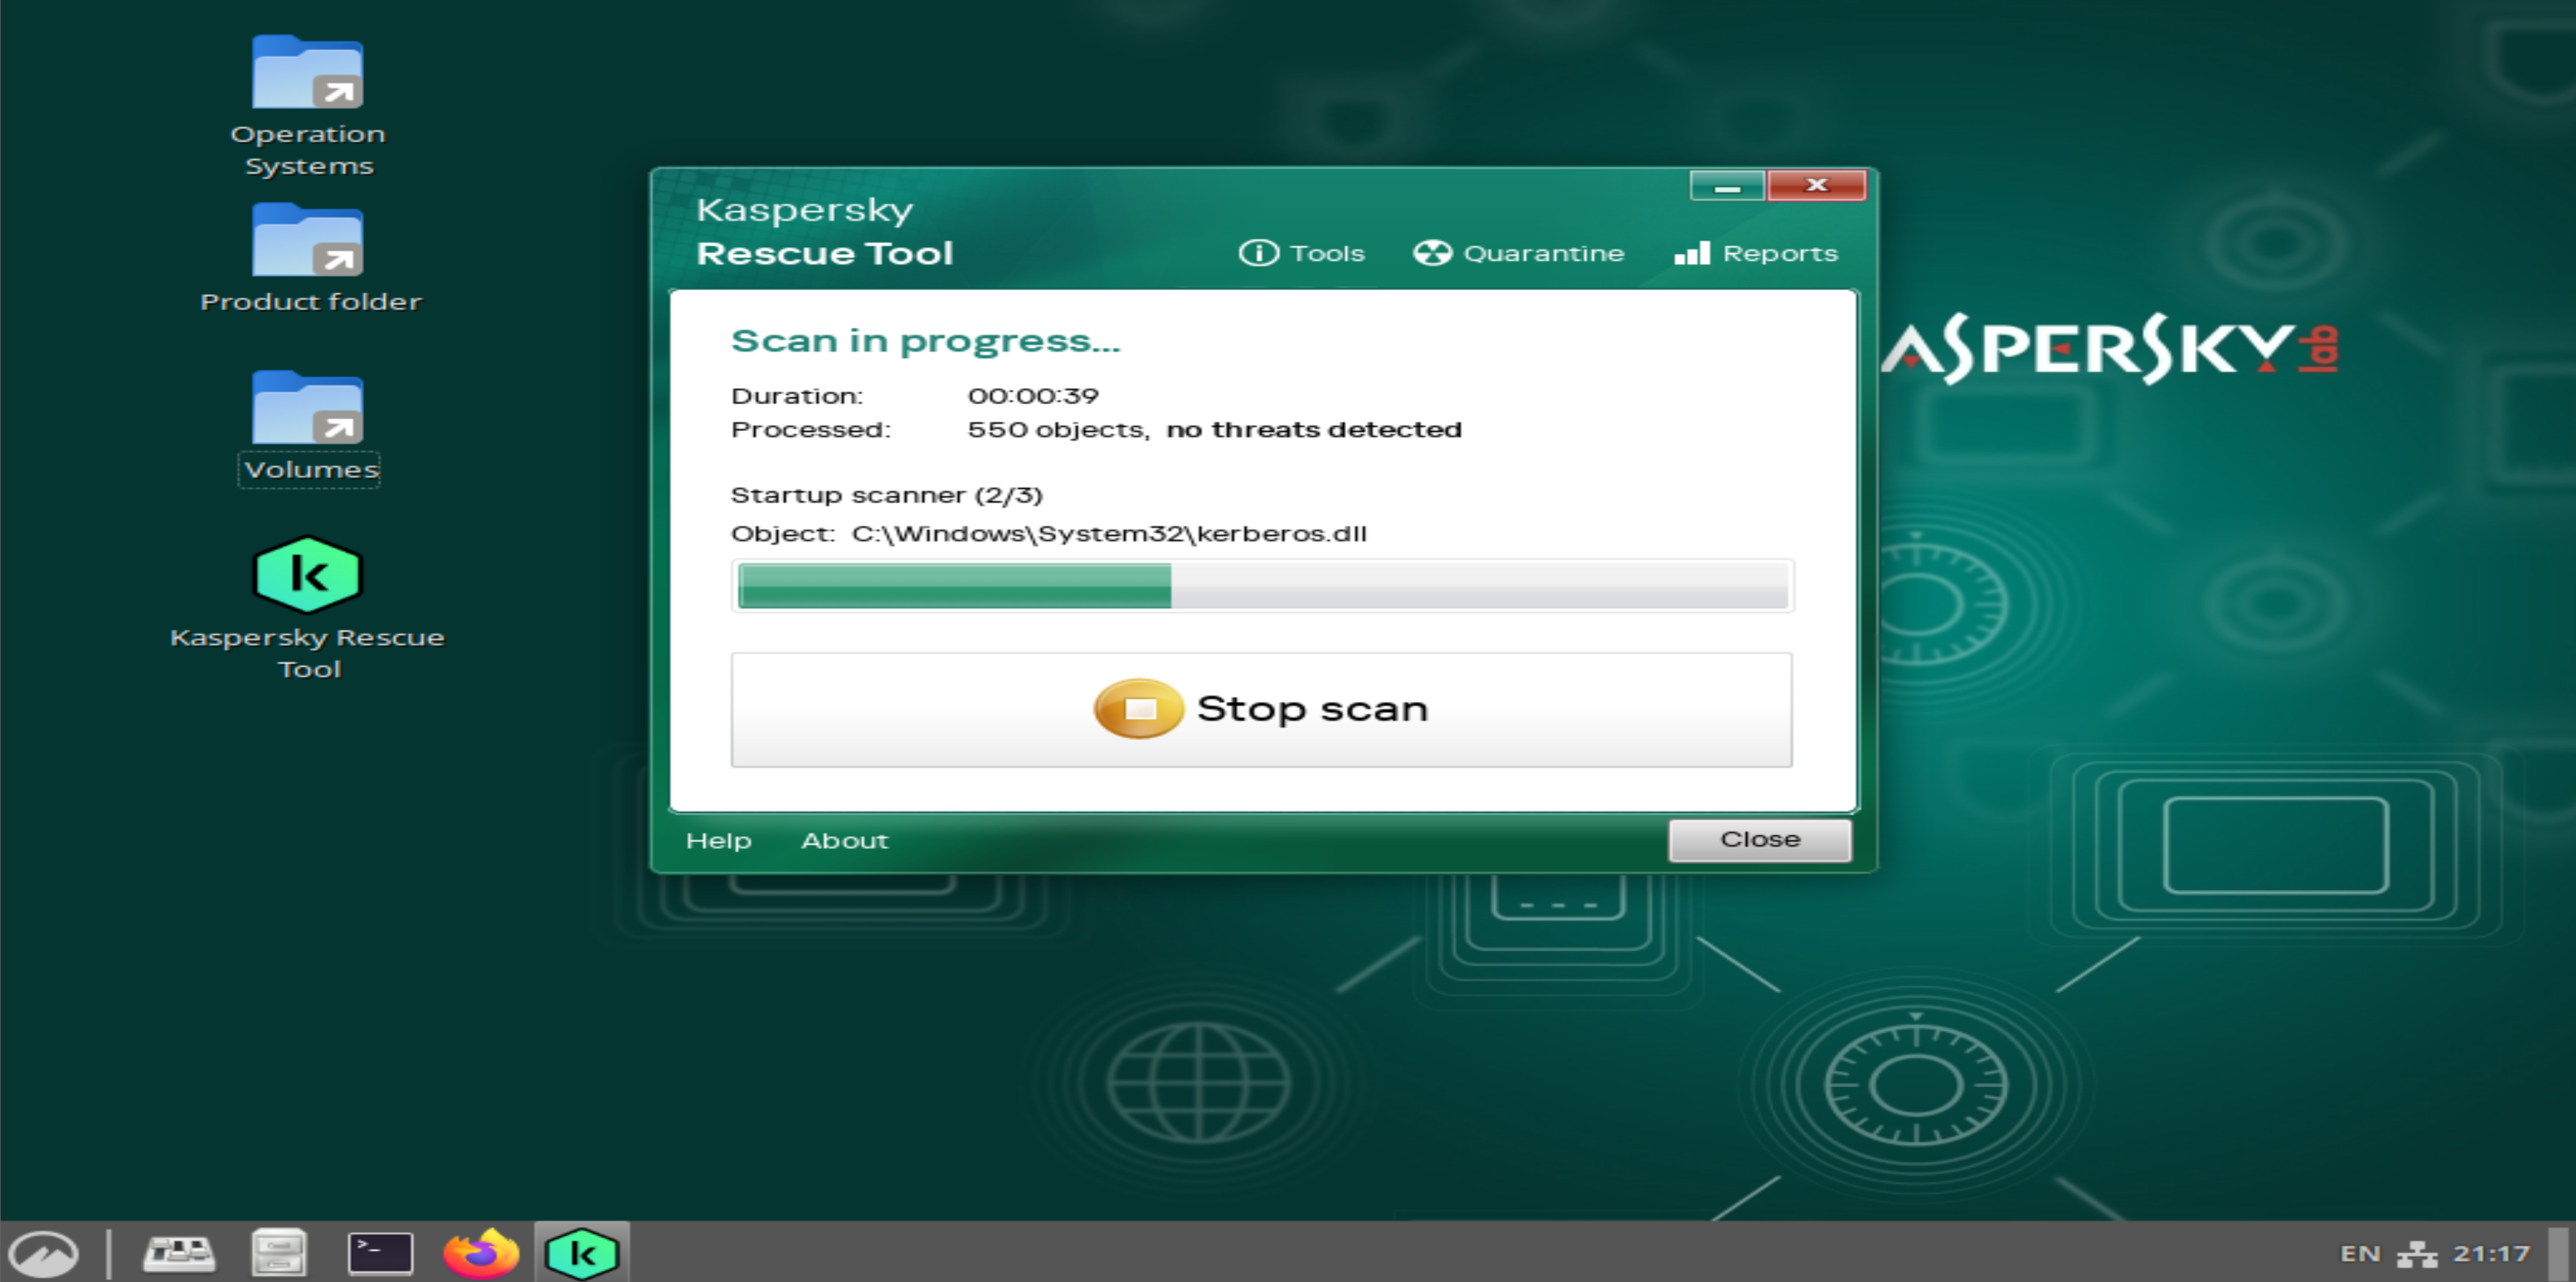Screen dimensions: 2576x1282
Task: Click the 'Duration:' label
Action: tap(797, 396)
